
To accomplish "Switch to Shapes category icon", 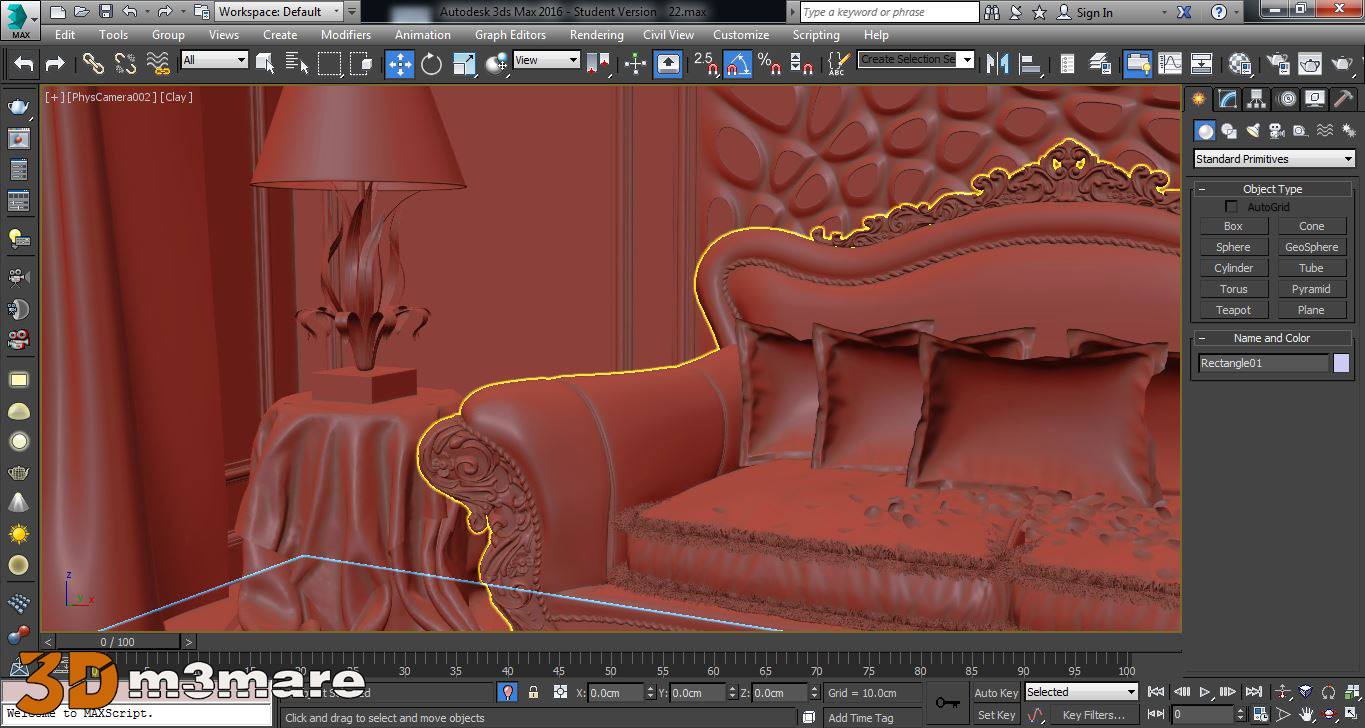I will 1229,131.
